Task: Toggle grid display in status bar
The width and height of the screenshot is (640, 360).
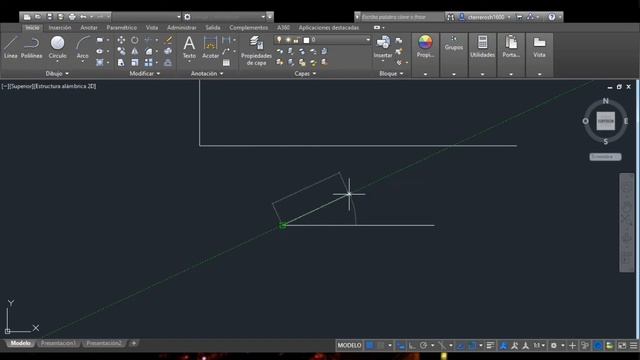Action: click(370, 345)
